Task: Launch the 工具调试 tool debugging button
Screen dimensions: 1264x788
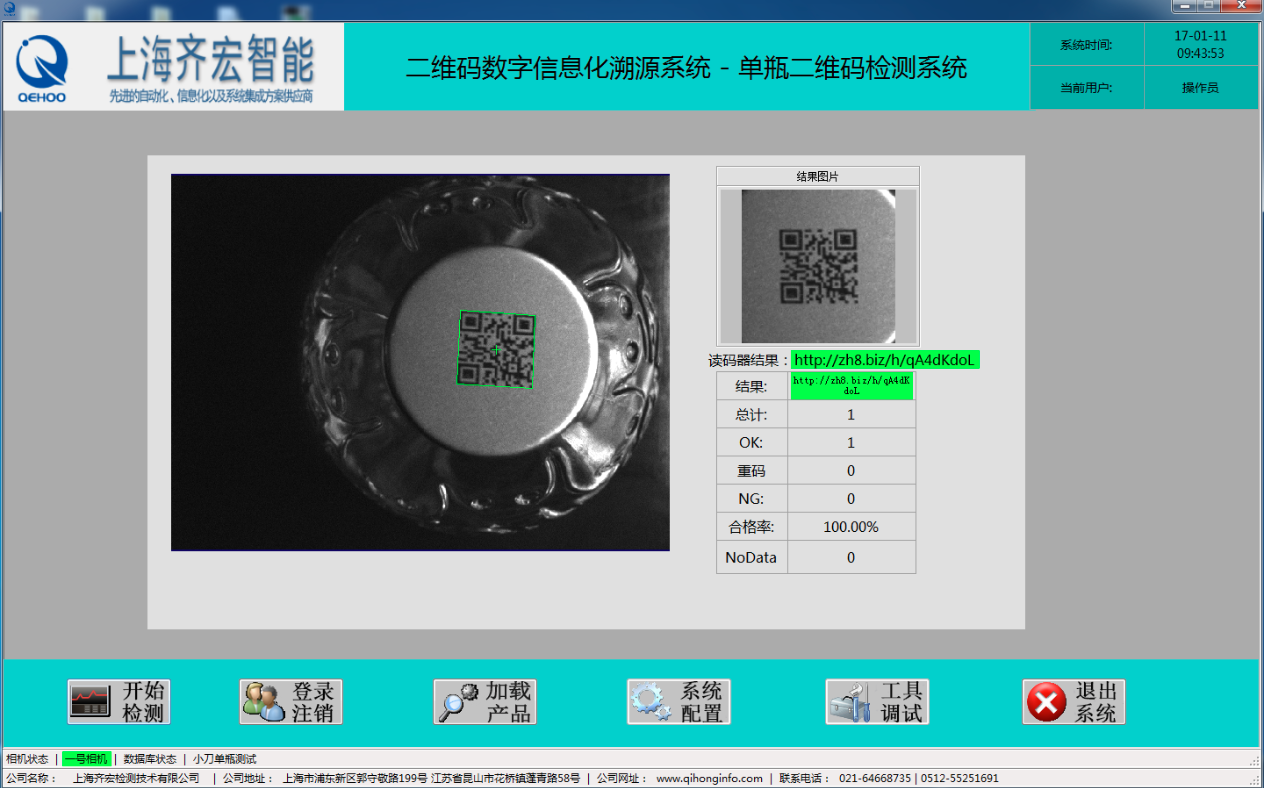Action: coord(877,702)
